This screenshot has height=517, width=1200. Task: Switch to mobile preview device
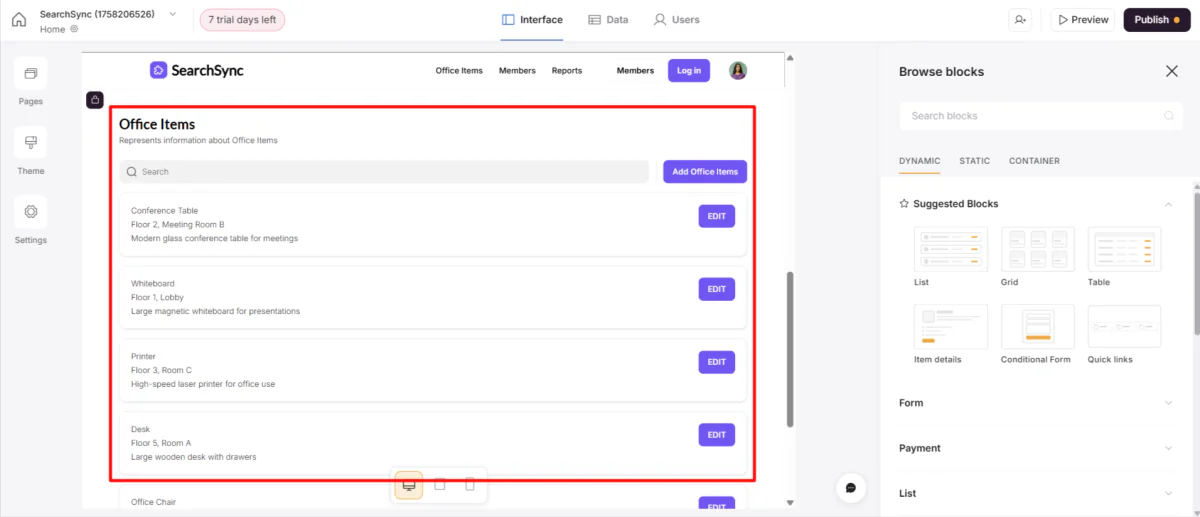(x=470, y=485)
